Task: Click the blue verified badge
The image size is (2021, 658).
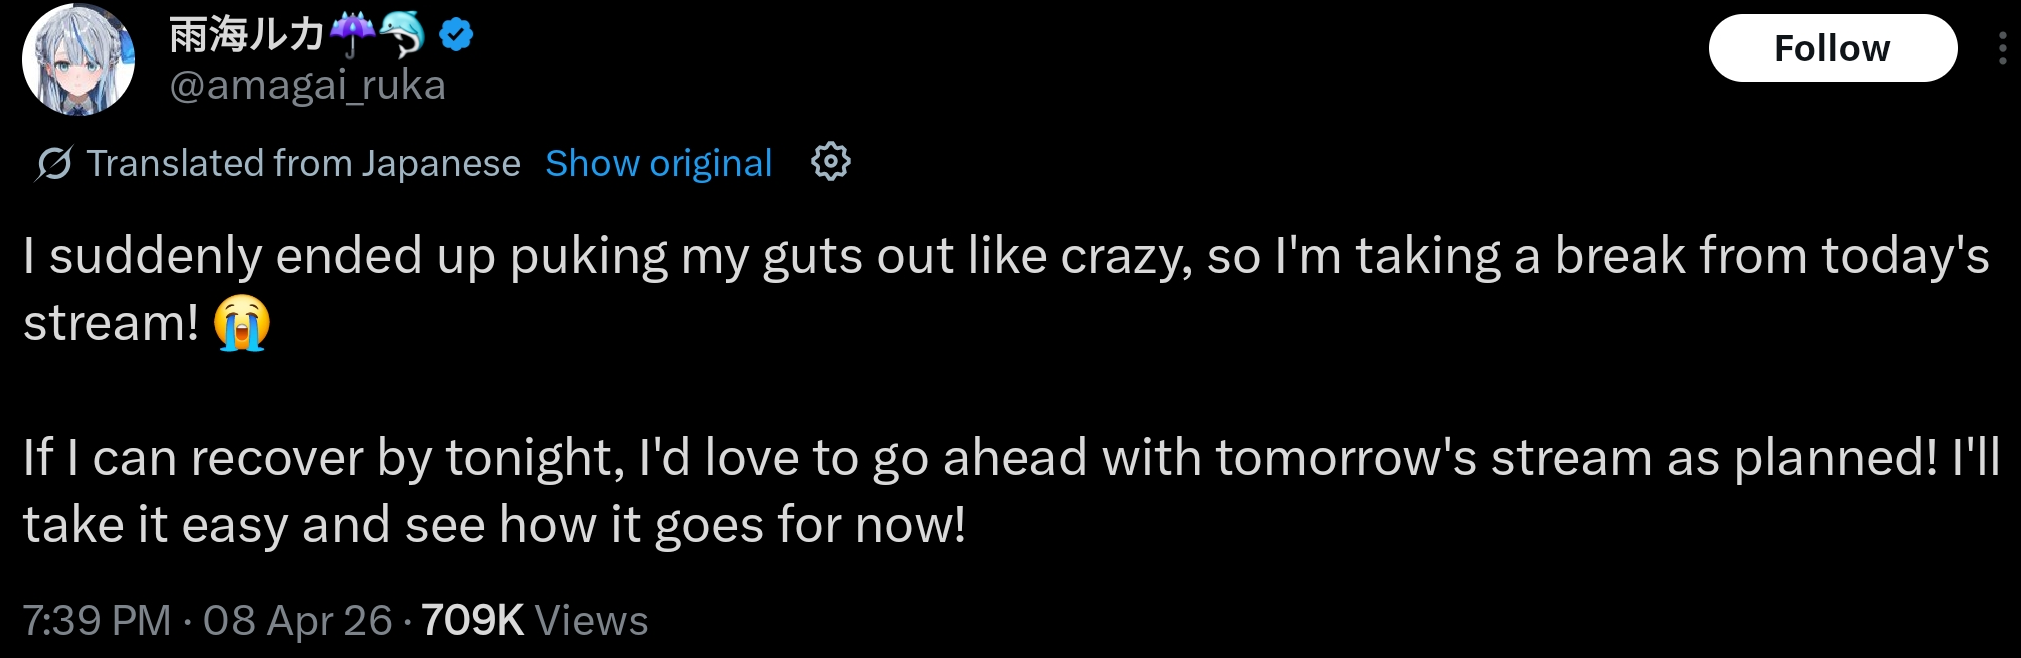Action: tap(457, 36)
